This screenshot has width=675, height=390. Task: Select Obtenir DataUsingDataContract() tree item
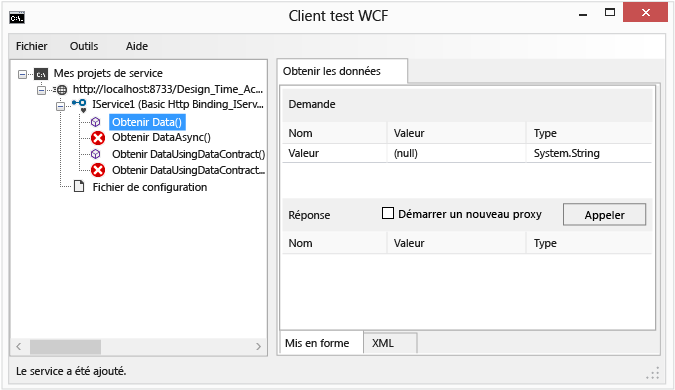189,154
